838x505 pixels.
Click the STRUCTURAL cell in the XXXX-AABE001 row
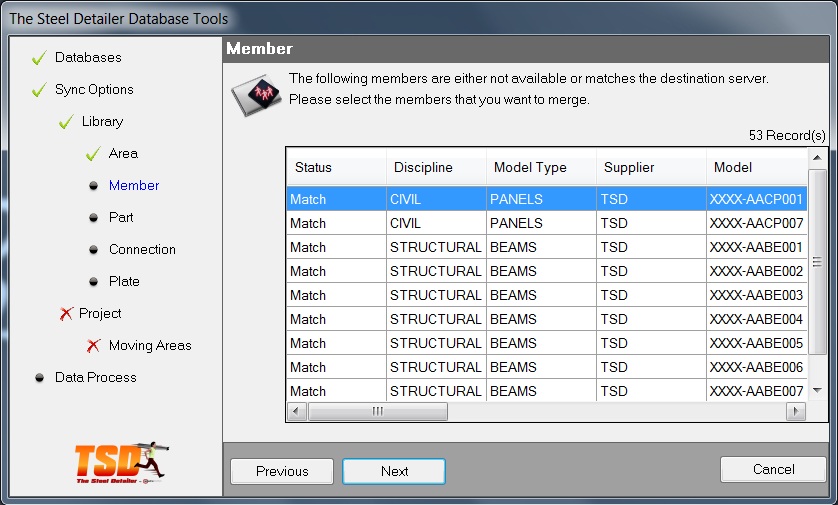pyautogui.click(x=436, y=247)
